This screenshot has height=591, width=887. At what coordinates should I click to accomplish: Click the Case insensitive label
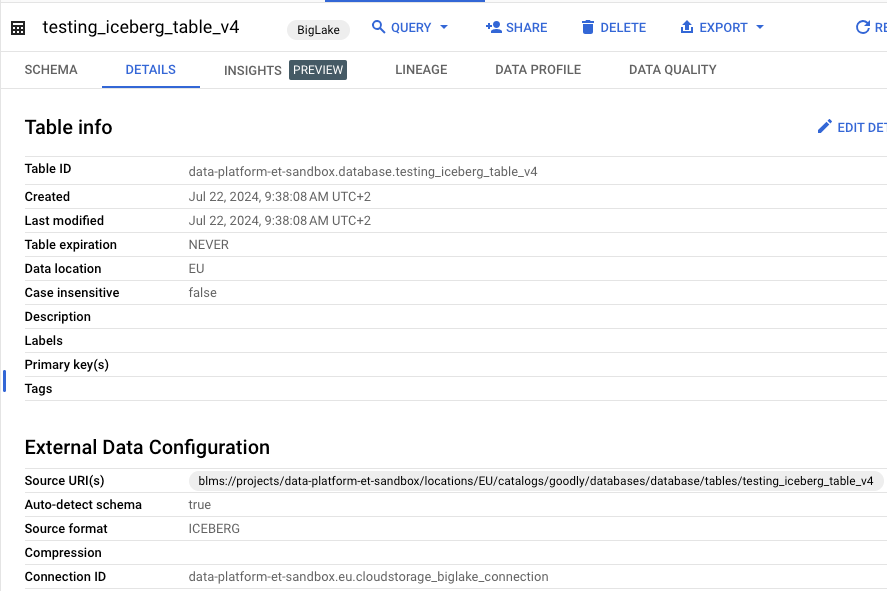72,292
